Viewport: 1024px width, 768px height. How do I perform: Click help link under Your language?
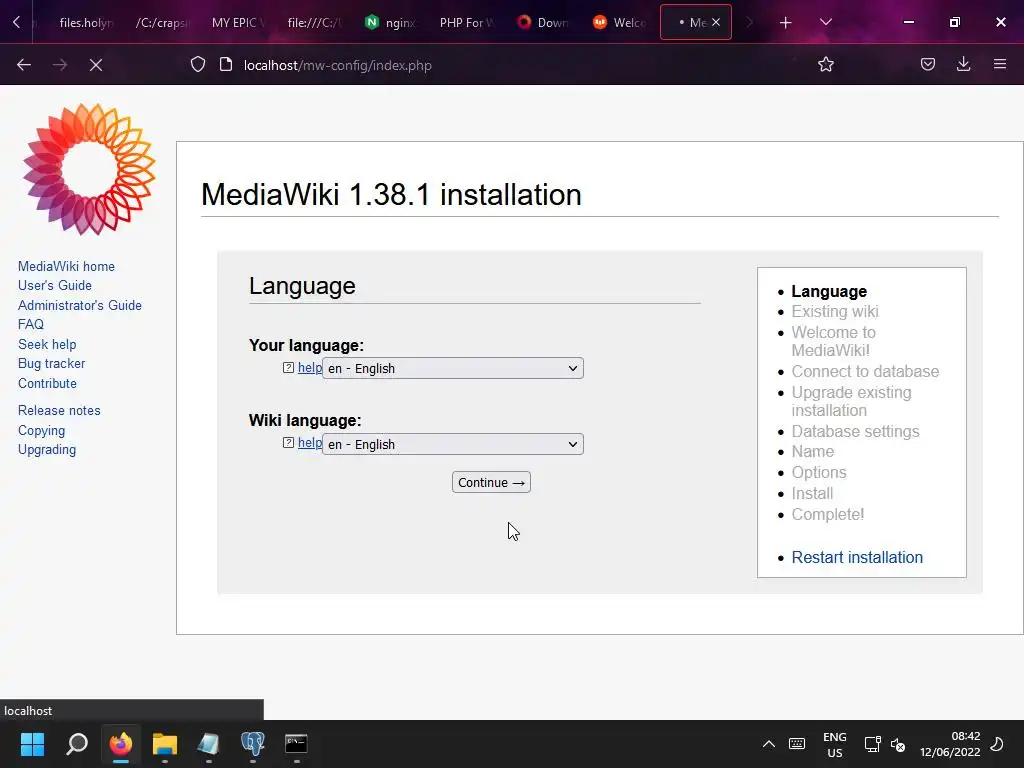310,368
